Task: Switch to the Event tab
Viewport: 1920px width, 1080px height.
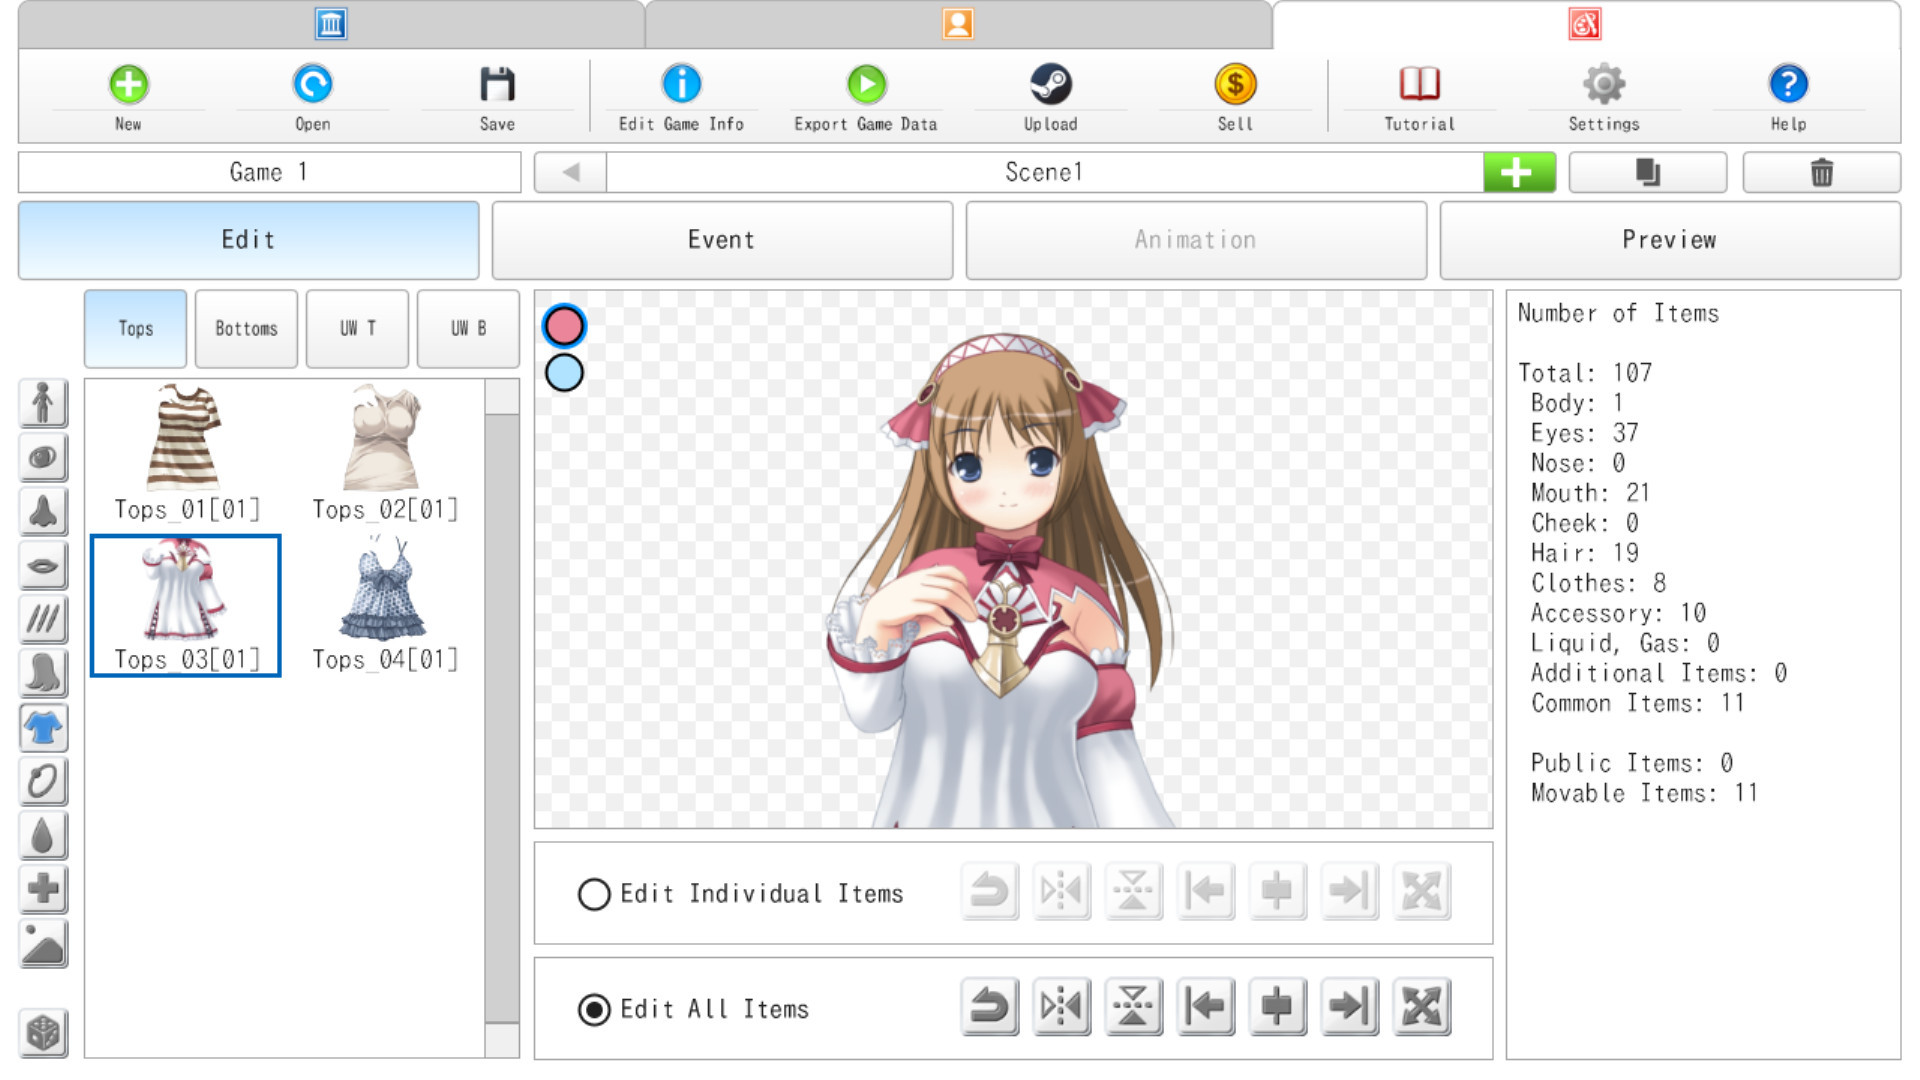Action: [x=721, y=240]
